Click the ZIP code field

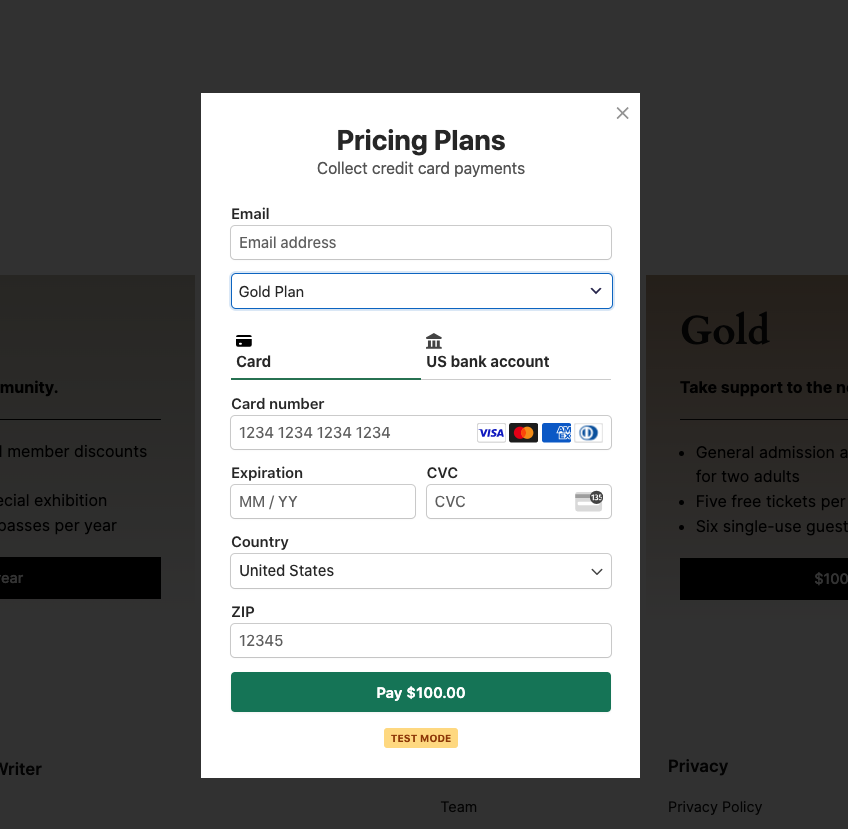[x=421, y=640]
